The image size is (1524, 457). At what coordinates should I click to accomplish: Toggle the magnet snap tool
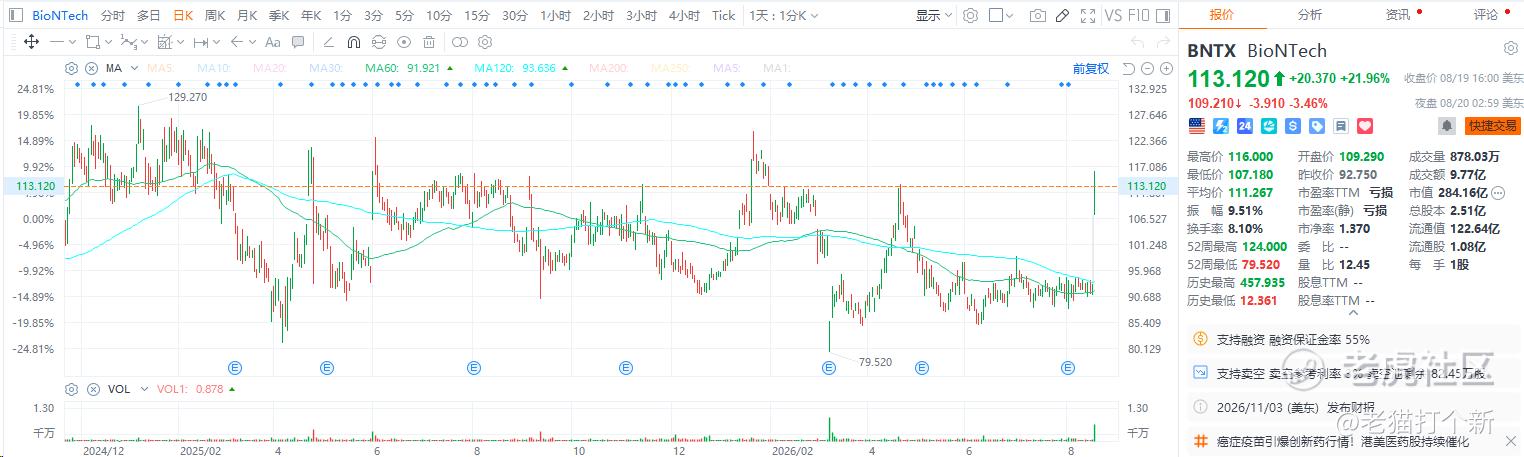[353, 42]
